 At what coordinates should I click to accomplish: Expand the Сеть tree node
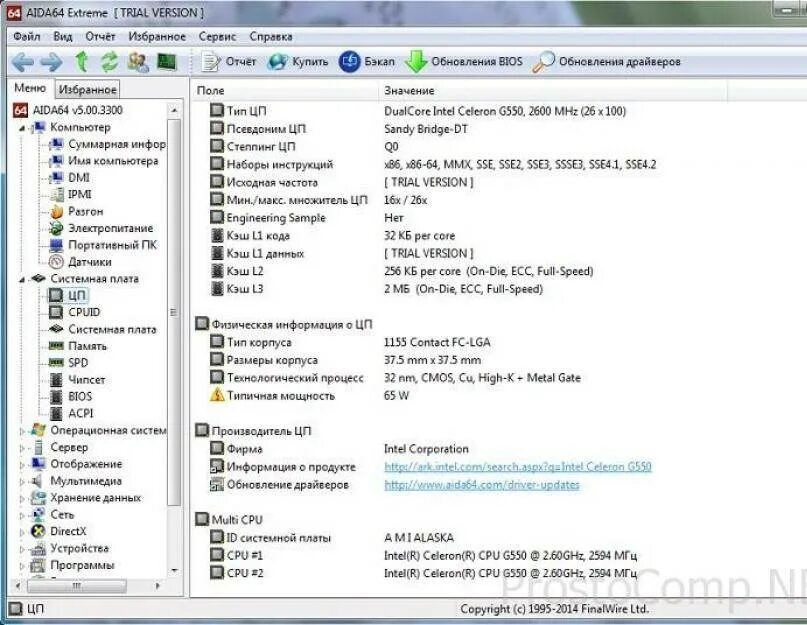pyautogui.click(x=22, y=515)
